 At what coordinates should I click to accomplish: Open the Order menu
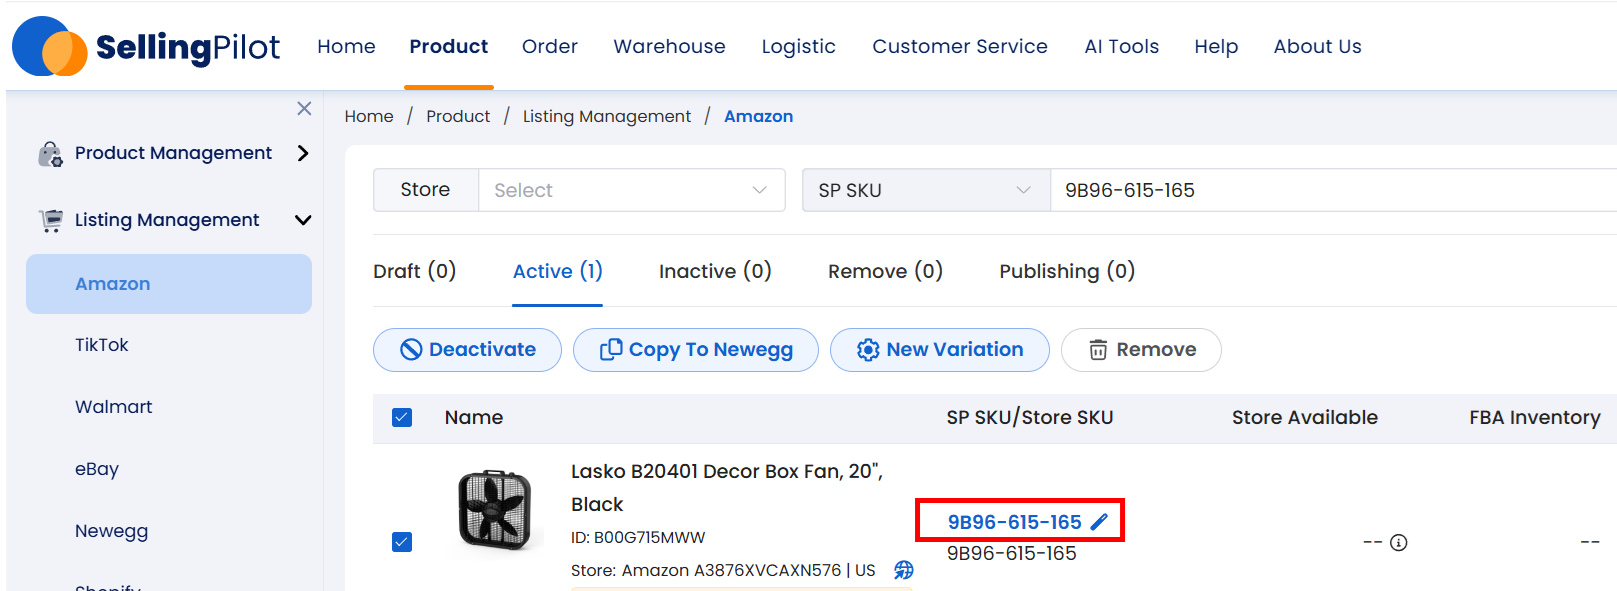point(550,46)
